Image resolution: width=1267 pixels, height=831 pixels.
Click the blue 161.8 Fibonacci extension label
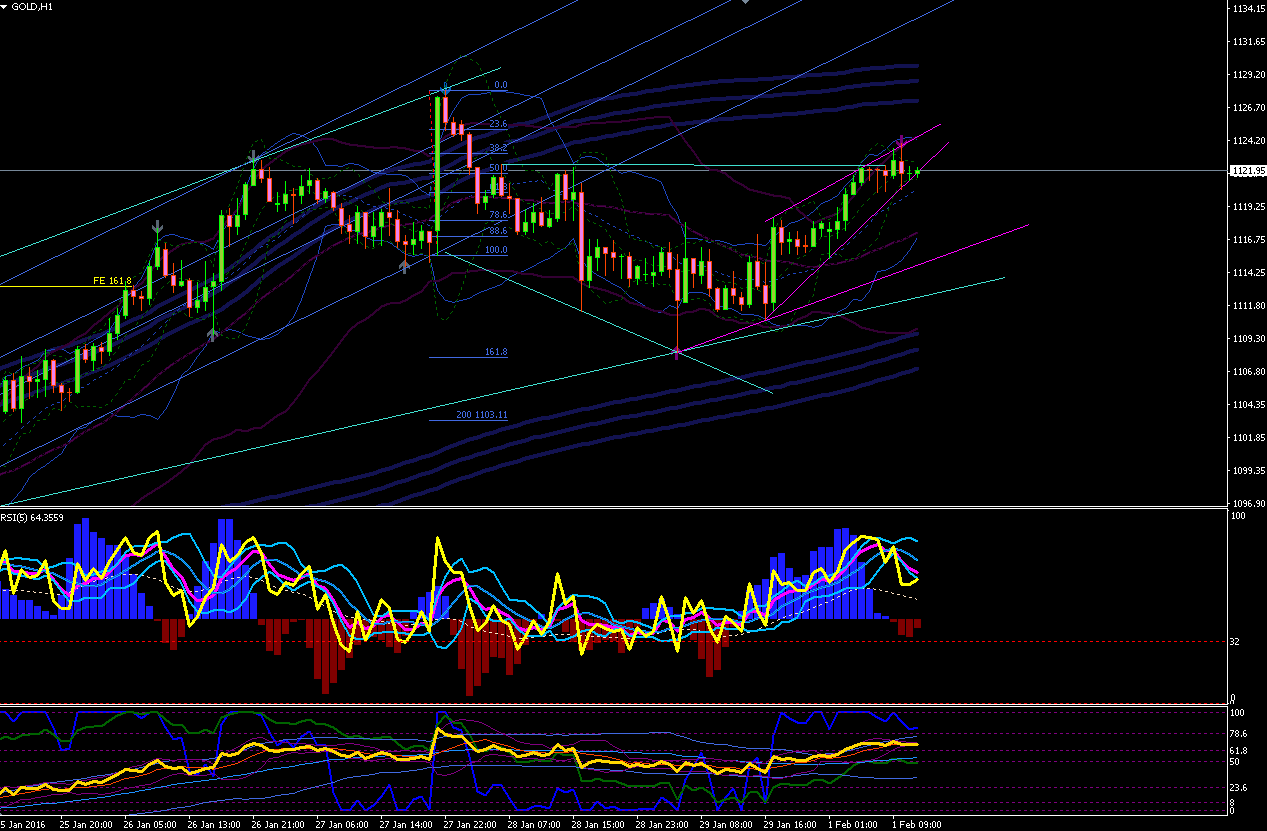[x=496, y=352]
